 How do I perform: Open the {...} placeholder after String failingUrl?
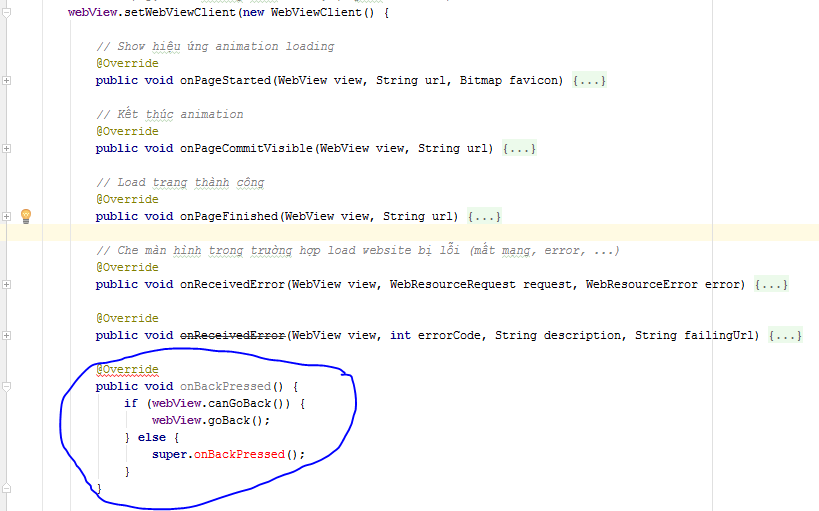pos(785,335)
